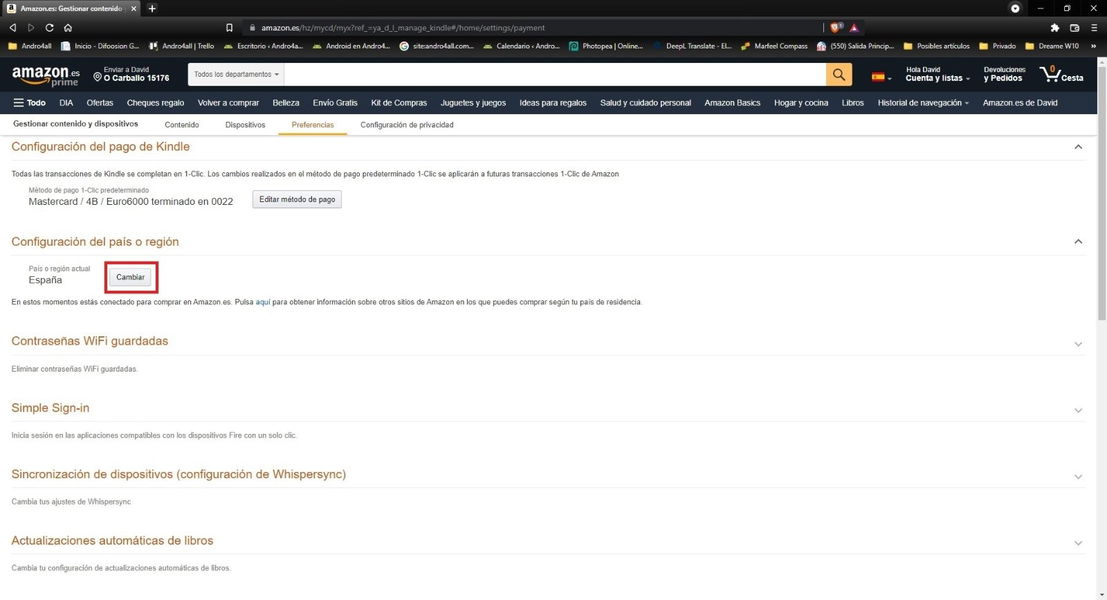
Task: Open Ofertas in navigation bar
Action: click(100, 103)
